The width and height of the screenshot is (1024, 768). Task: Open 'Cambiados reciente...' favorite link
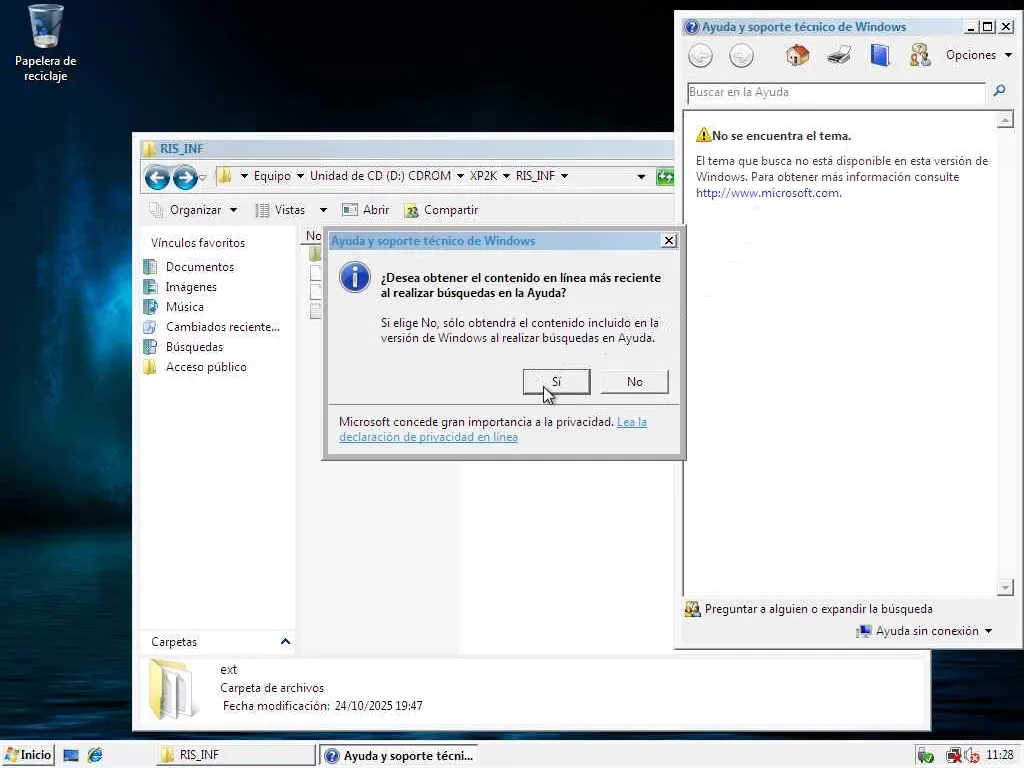pos(212,327)
